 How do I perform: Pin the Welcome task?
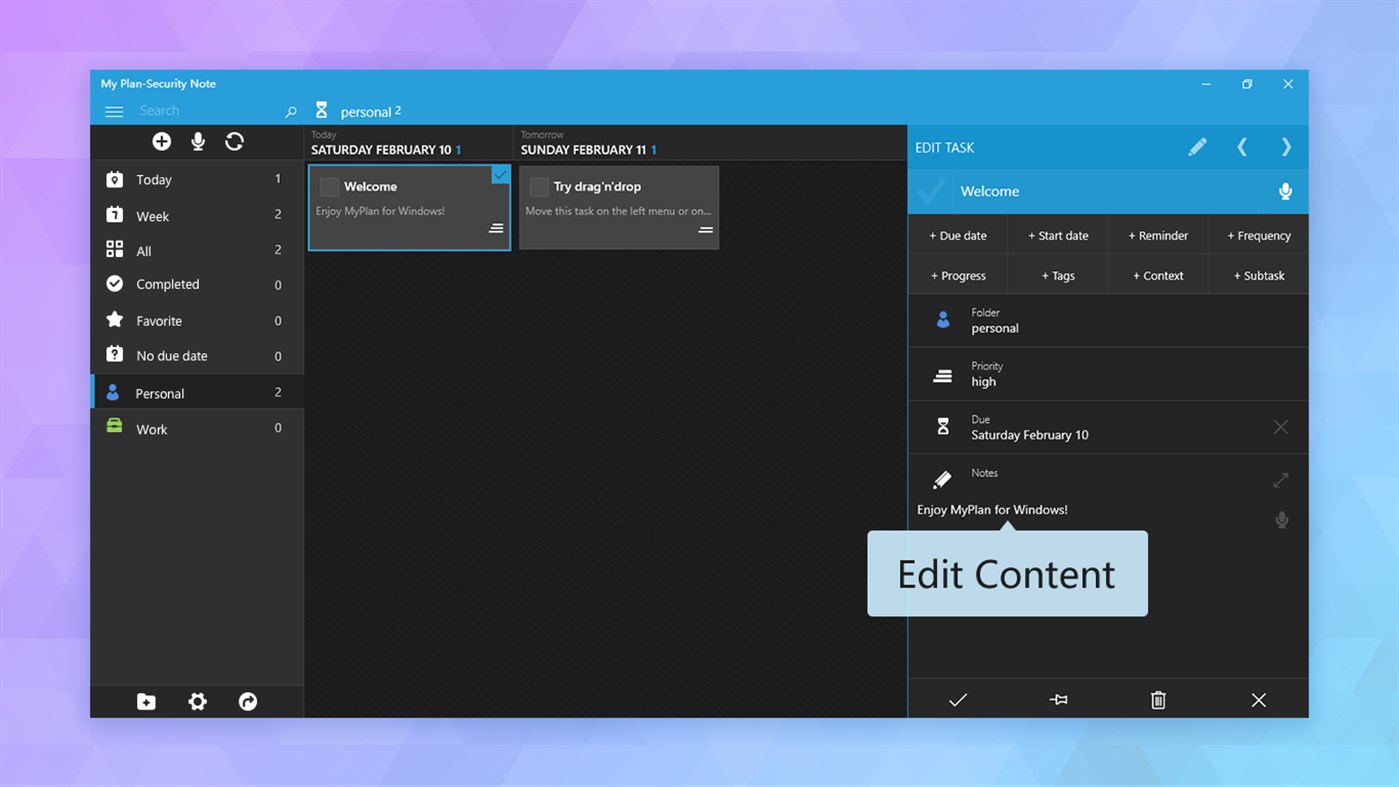1057,699
